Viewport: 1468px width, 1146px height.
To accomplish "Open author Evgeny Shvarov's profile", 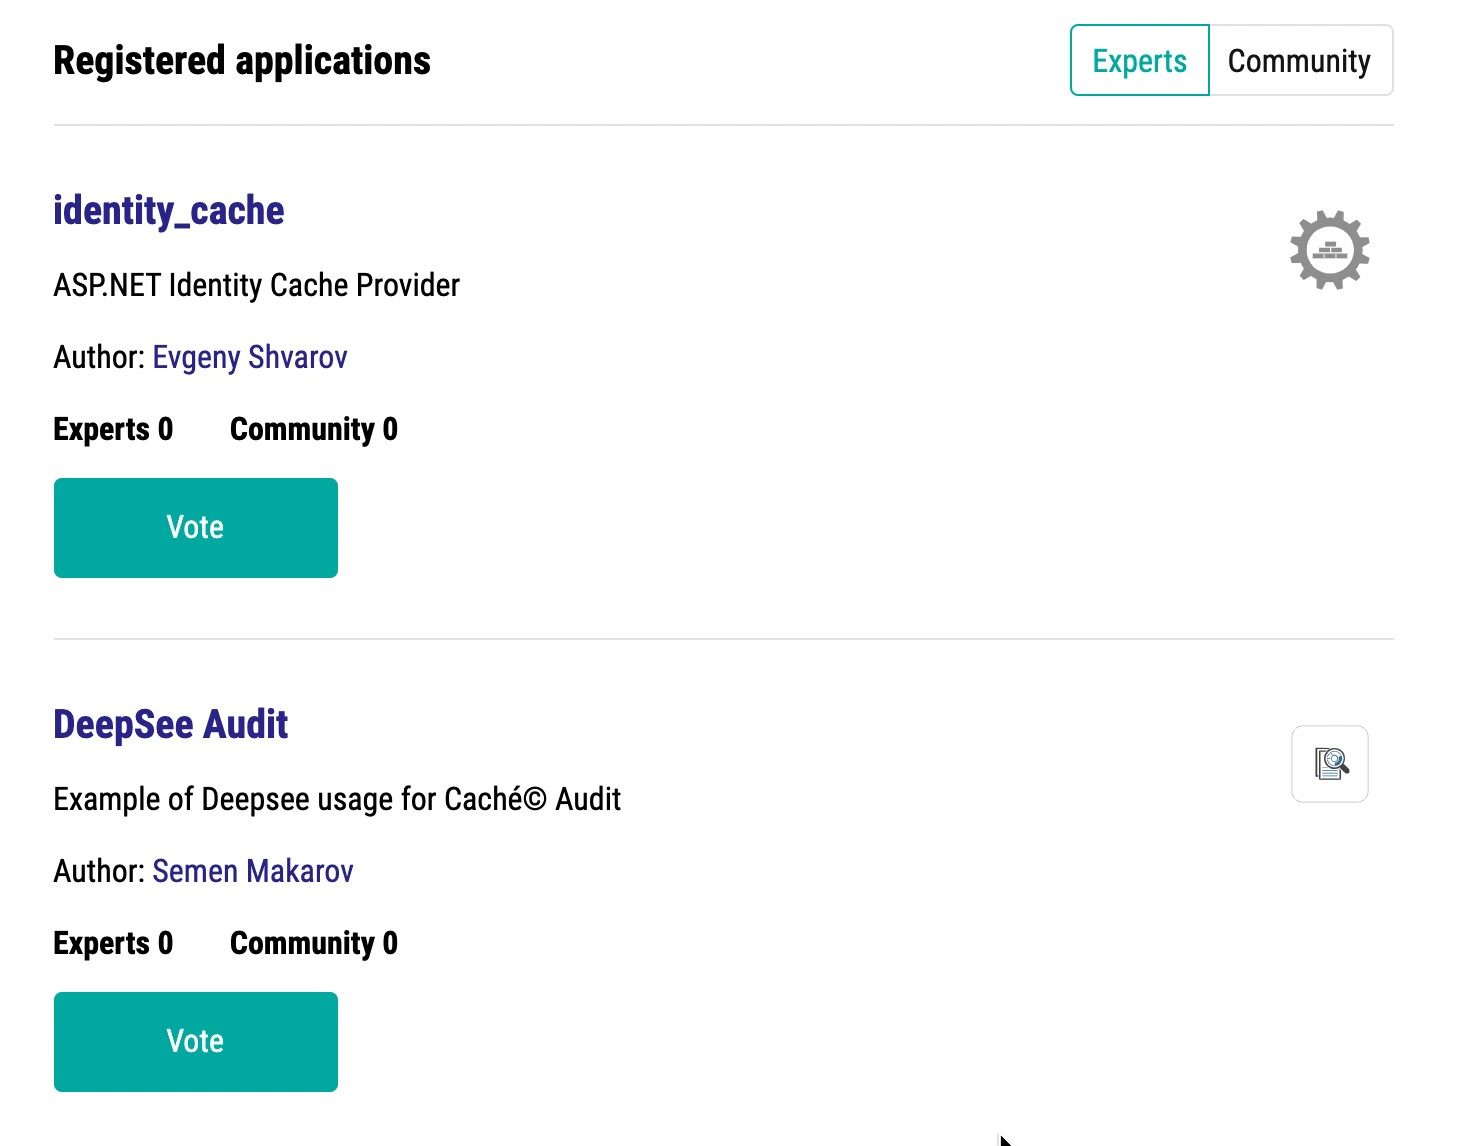I will click(250, 357).
